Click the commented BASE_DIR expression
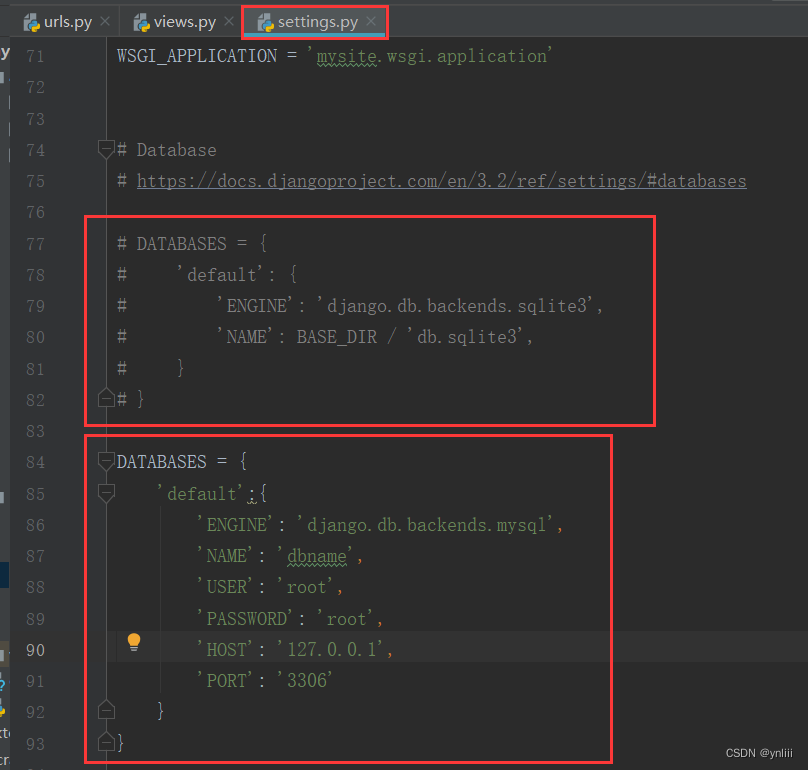Screen dimensions: 808x770 click(x=336, y=337)
